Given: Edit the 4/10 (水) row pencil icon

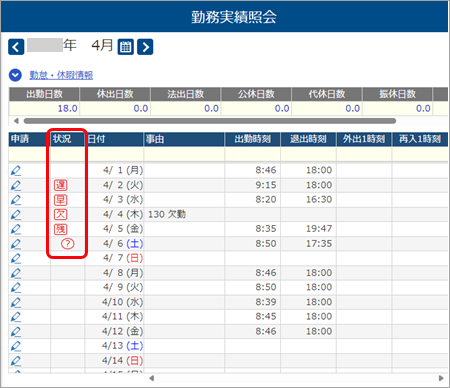Looking at the screenshot, I should [16, 302].
